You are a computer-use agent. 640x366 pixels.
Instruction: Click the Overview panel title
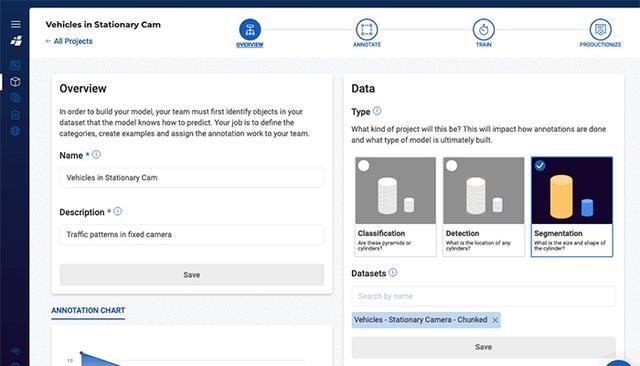[83, 89]
